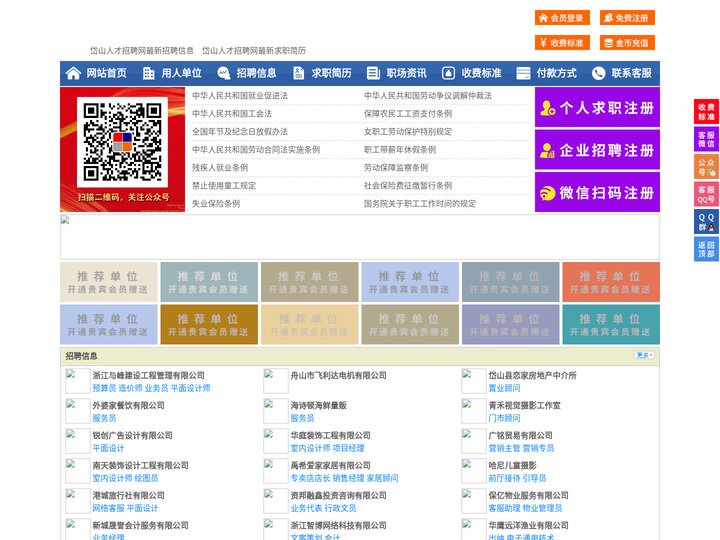720x540 pixels.
Task: Open 客服QQ号 in the floating sidebar
Action: [706, 194]
